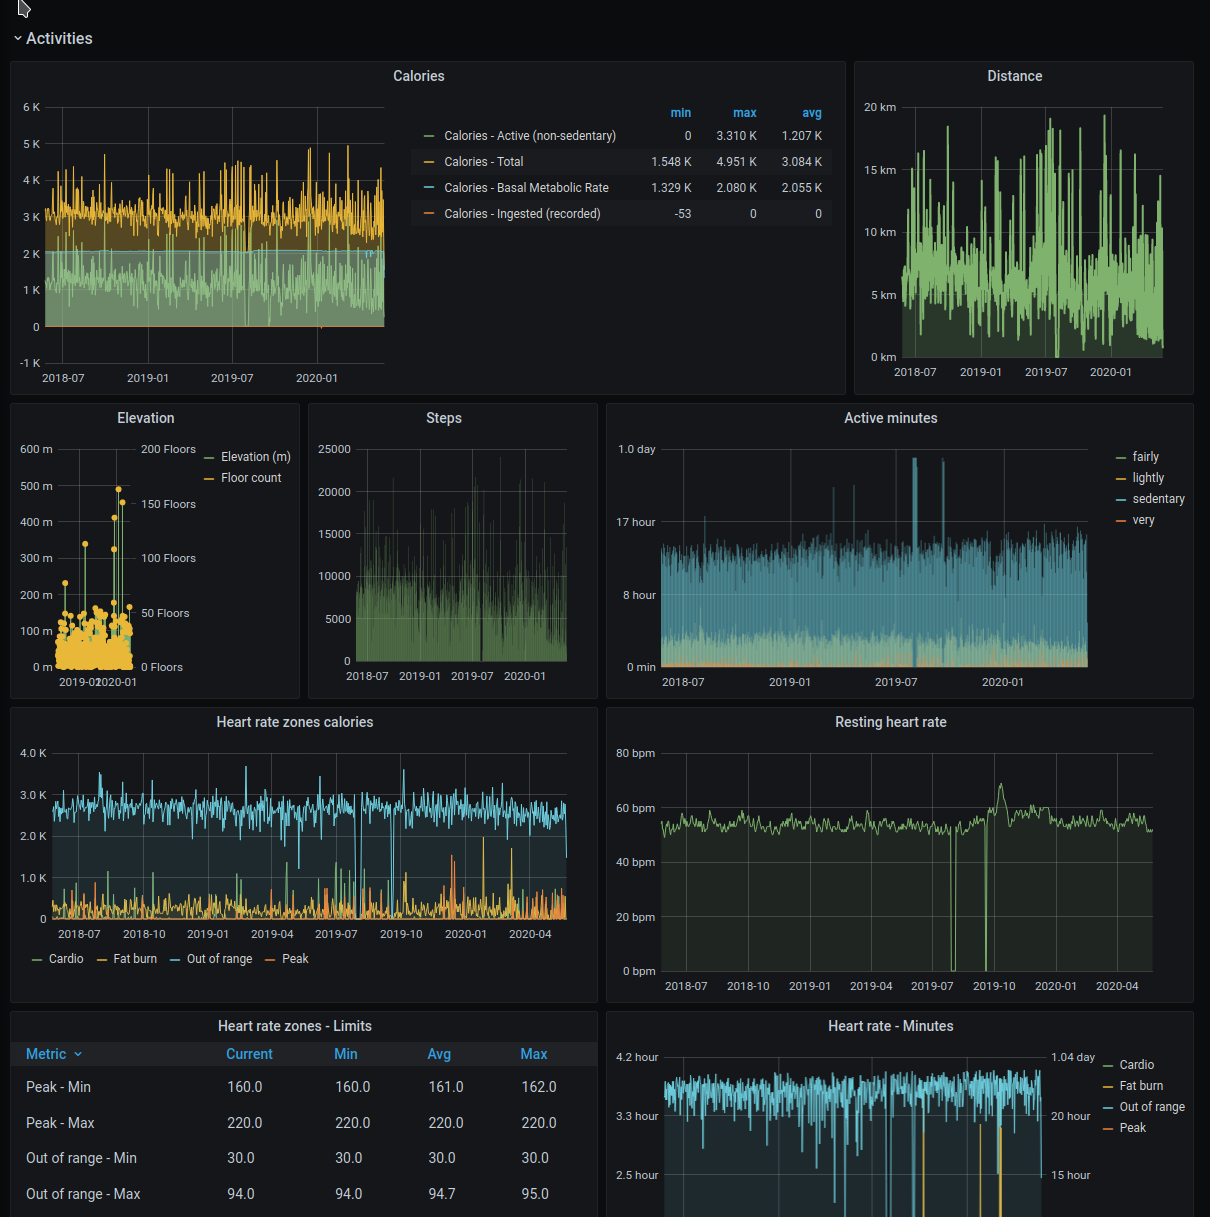
Task: Open the Metric column sort dropdown
Action: tap(53, 1054)
